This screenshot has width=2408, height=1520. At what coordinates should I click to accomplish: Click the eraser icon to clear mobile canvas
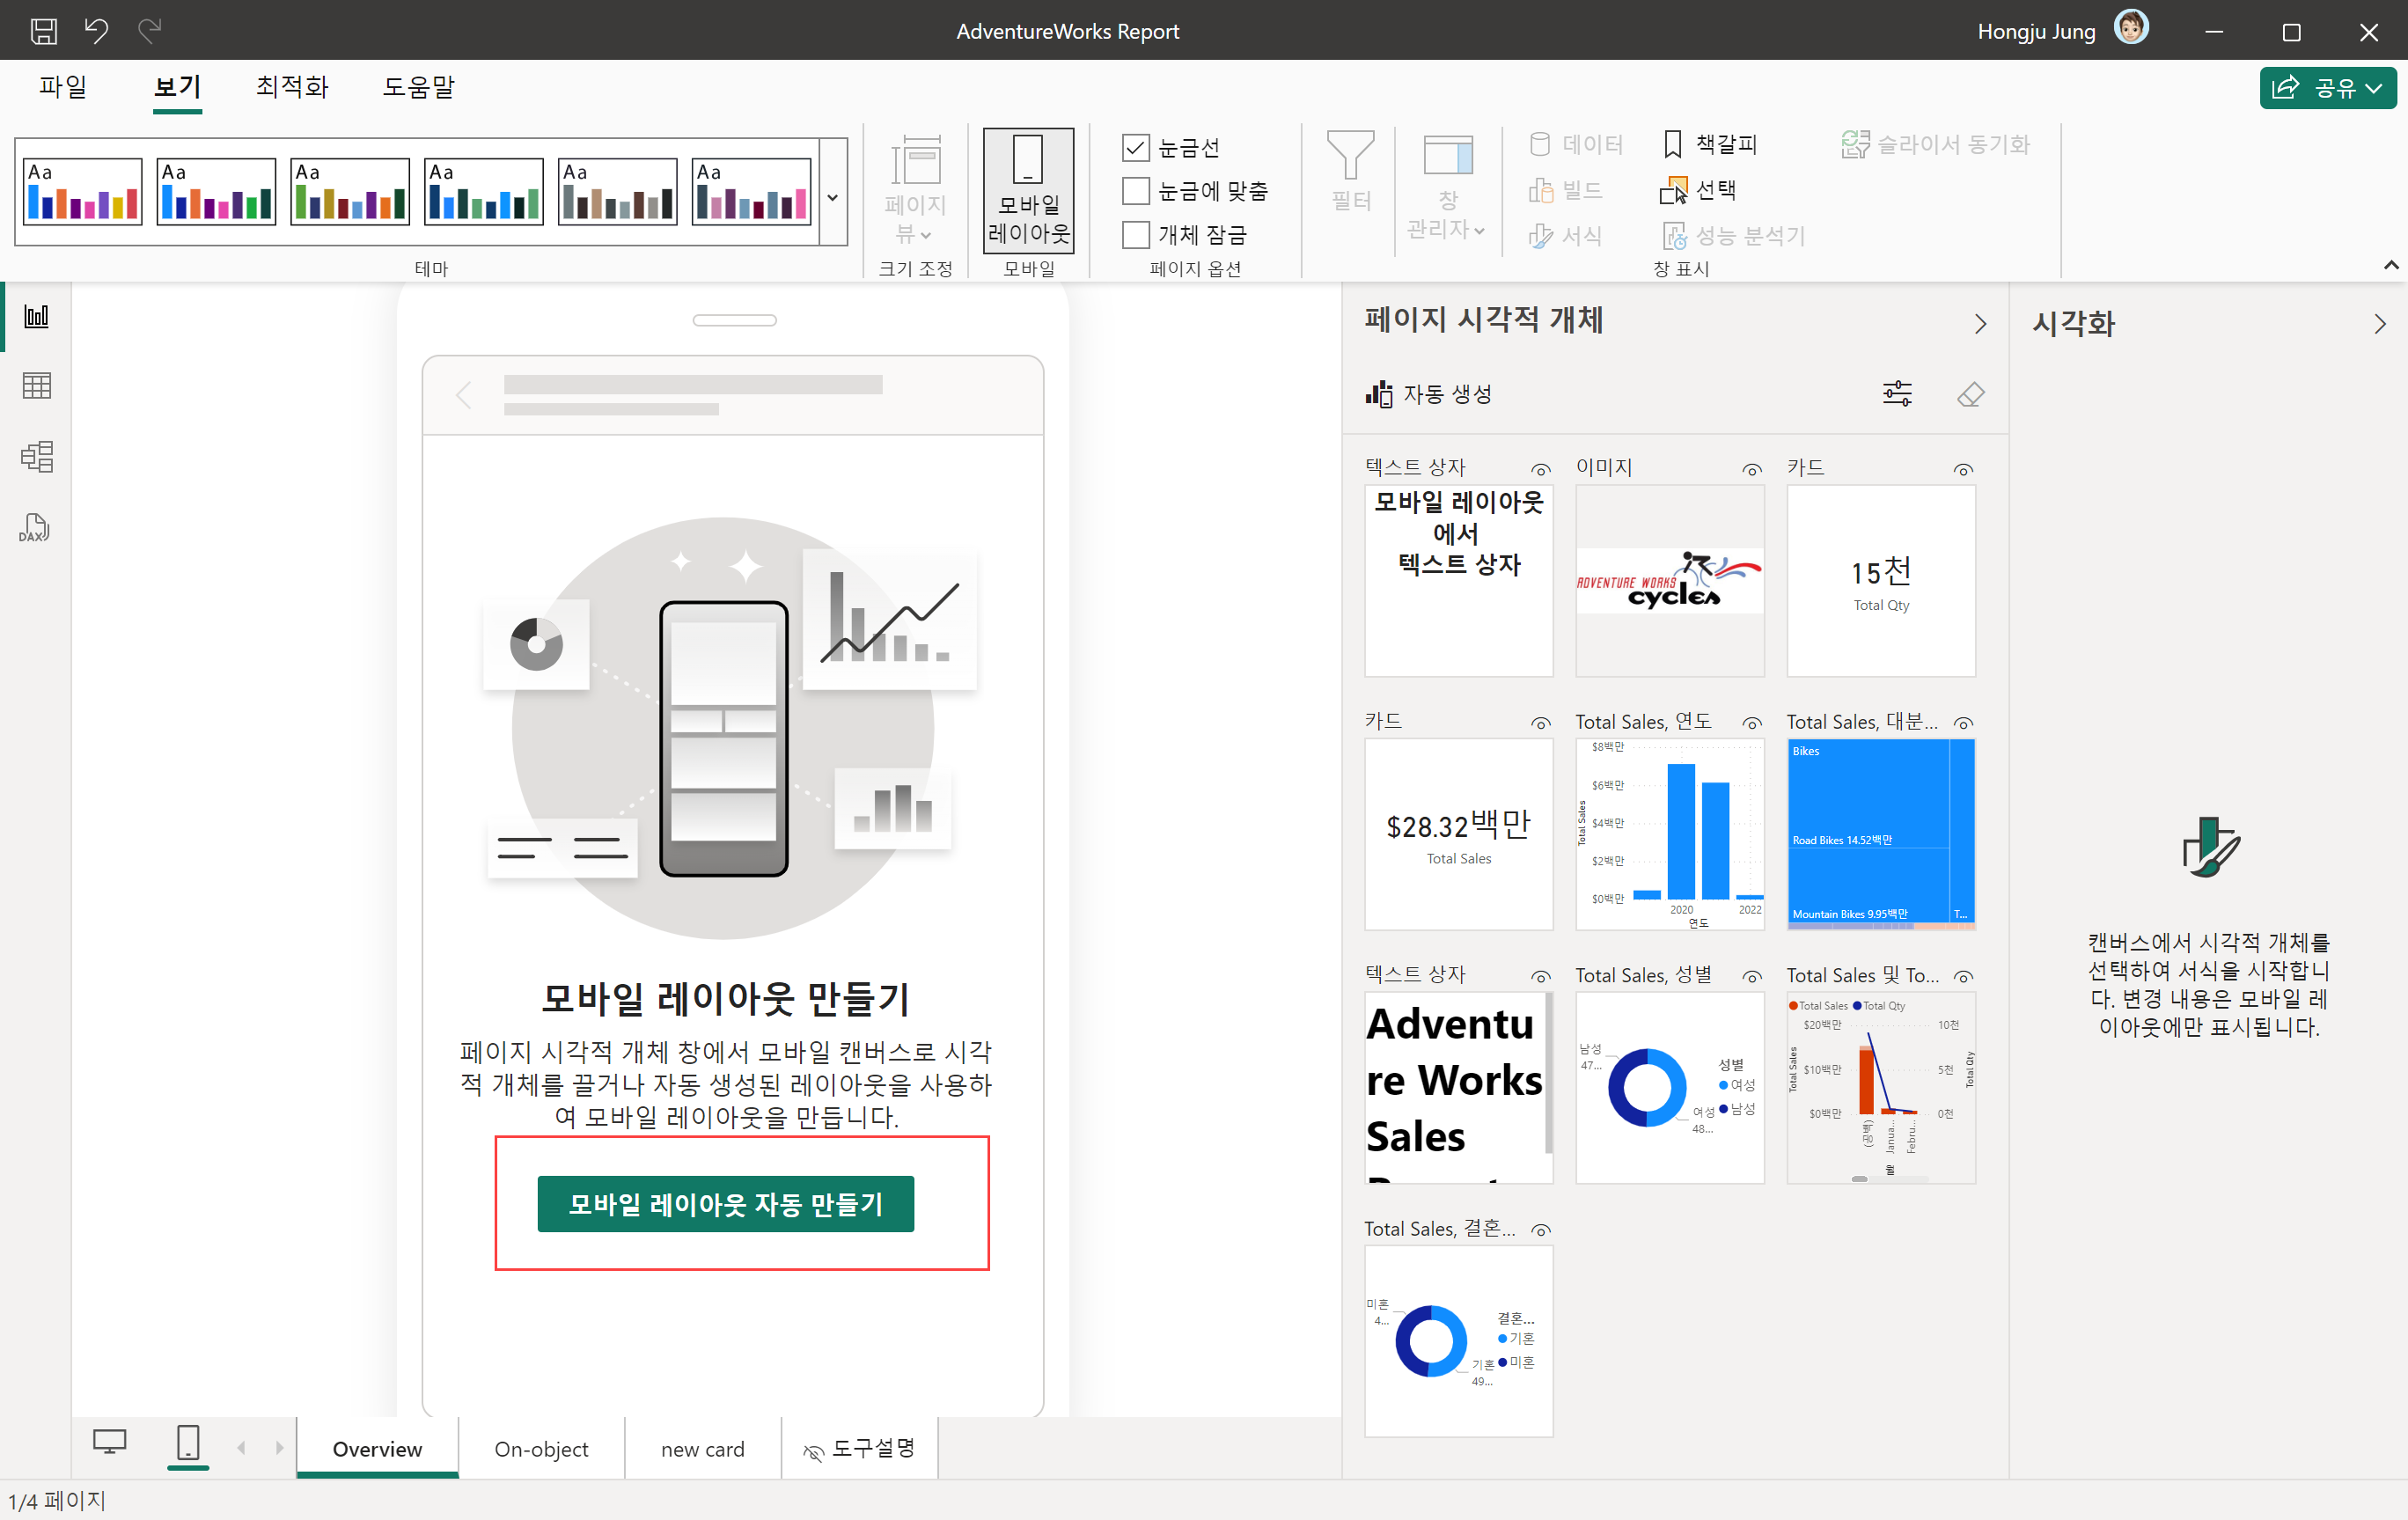1970,394
